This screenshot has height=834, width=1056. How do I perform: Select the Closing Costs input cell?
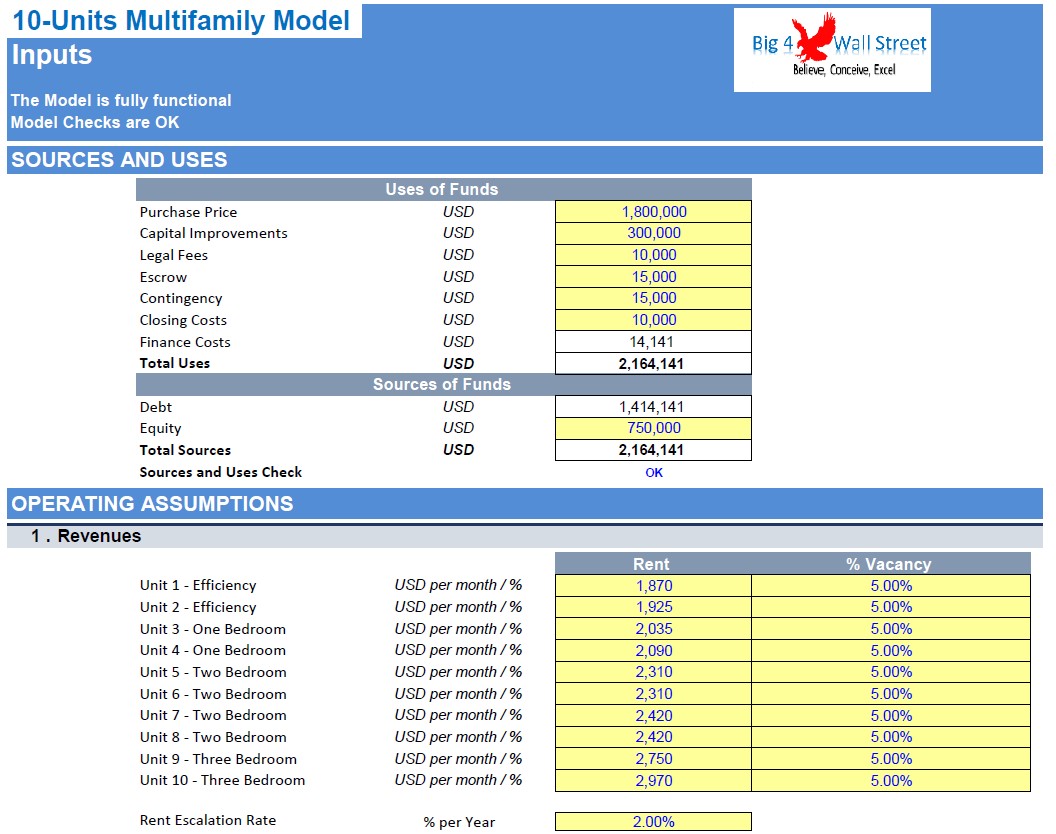(x=653, y=320)
